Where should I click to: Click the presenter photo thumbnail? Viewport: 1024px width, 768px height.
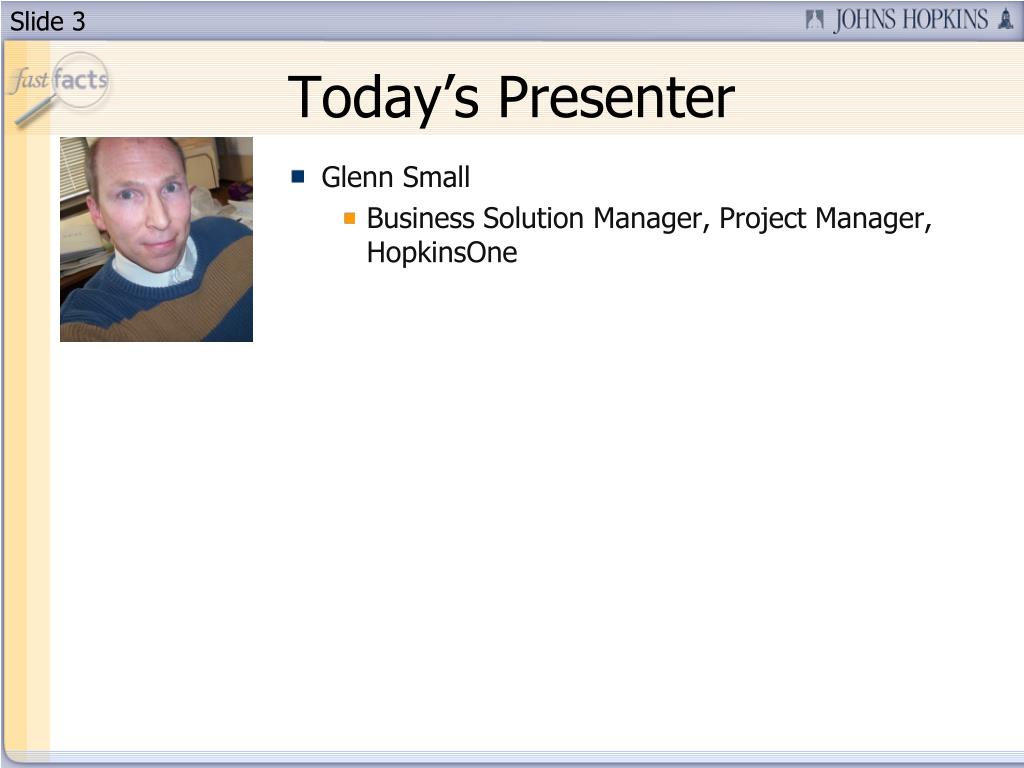pos(156,239)
